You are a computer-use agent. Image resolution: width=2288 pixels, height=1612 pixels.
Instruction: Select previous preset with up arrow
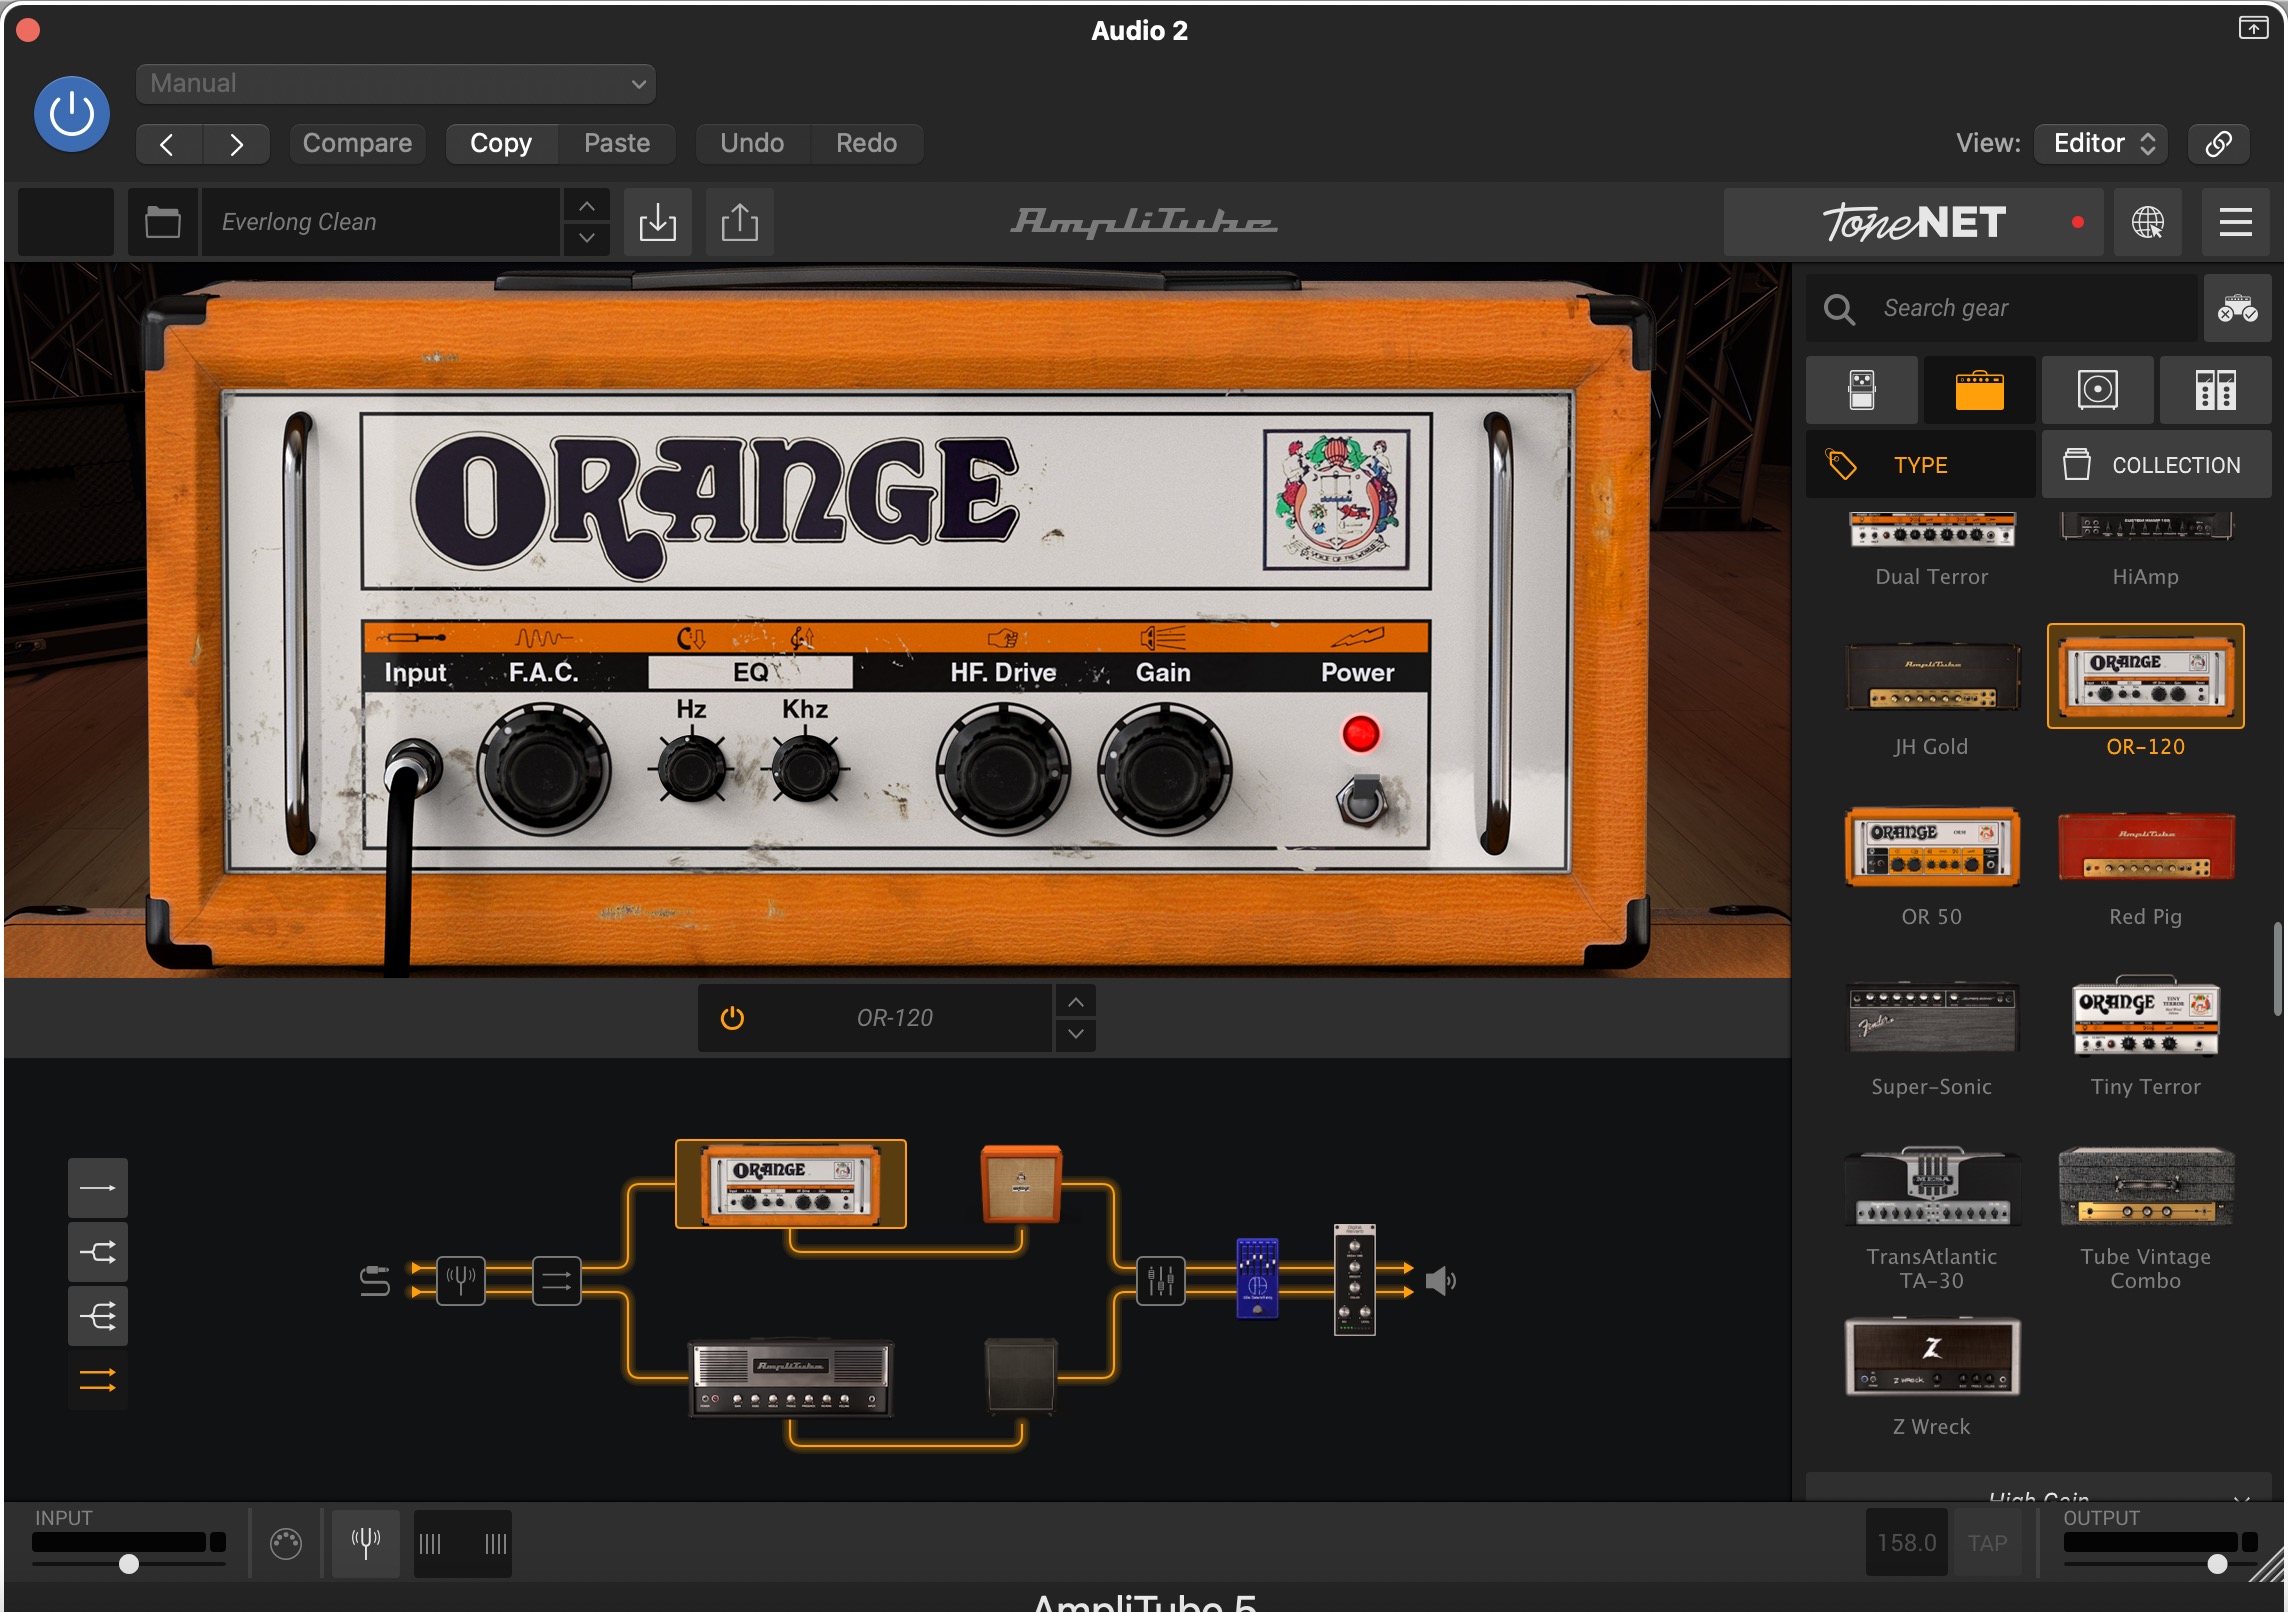pyautogui.click(x=587, y=206)
